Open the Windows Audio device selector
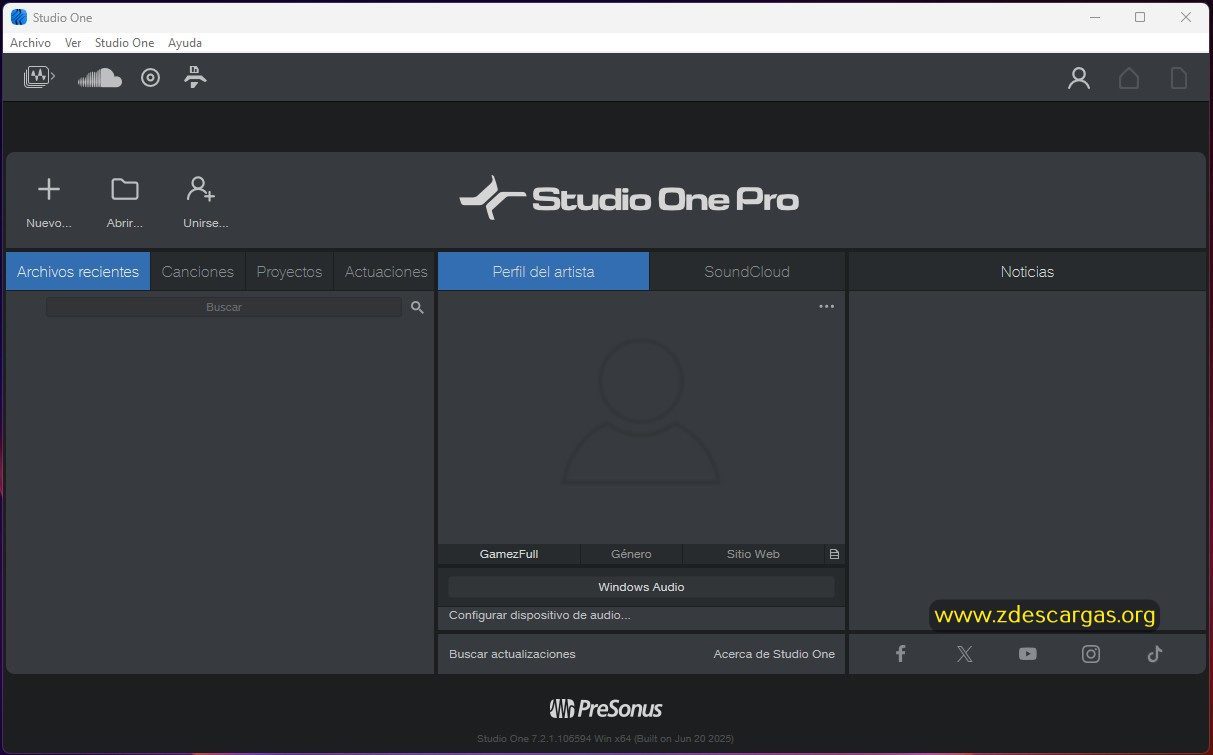 point(641,587)
